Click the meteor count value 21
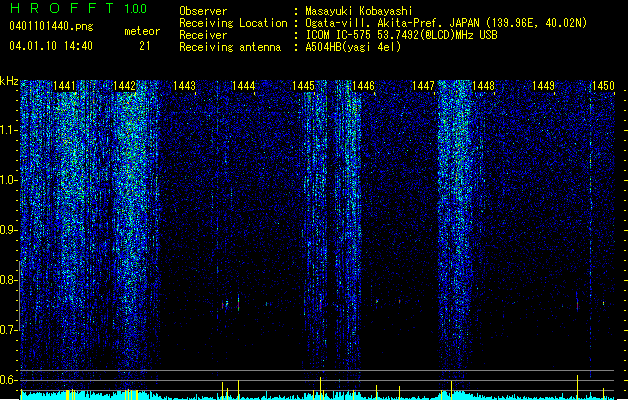The width and height of the screenshot is (629, 400). pyautogui.click(x=145, y=46)
